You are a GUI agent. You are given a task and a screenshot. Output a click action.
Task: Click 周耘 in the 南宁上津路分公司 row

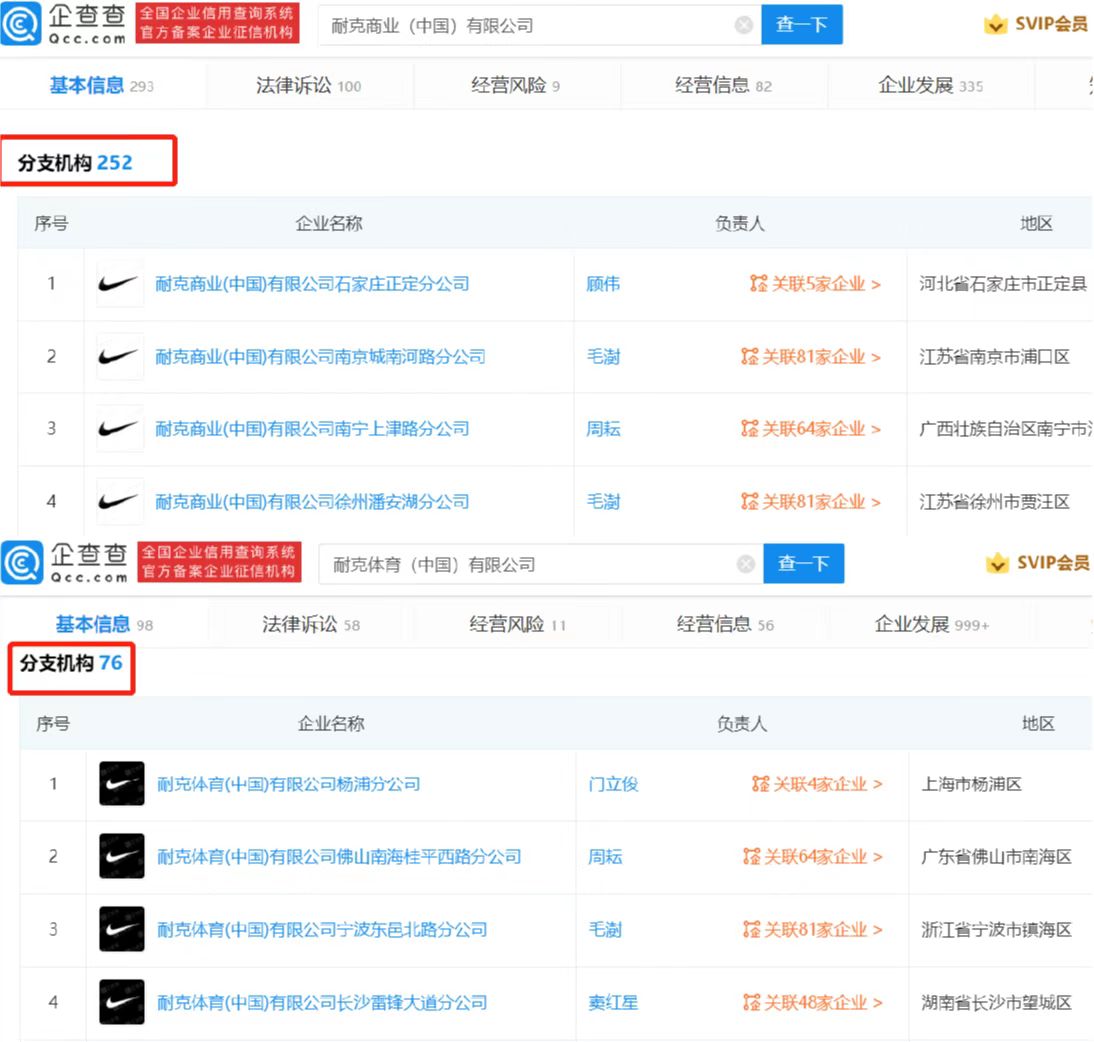point(603,429)
